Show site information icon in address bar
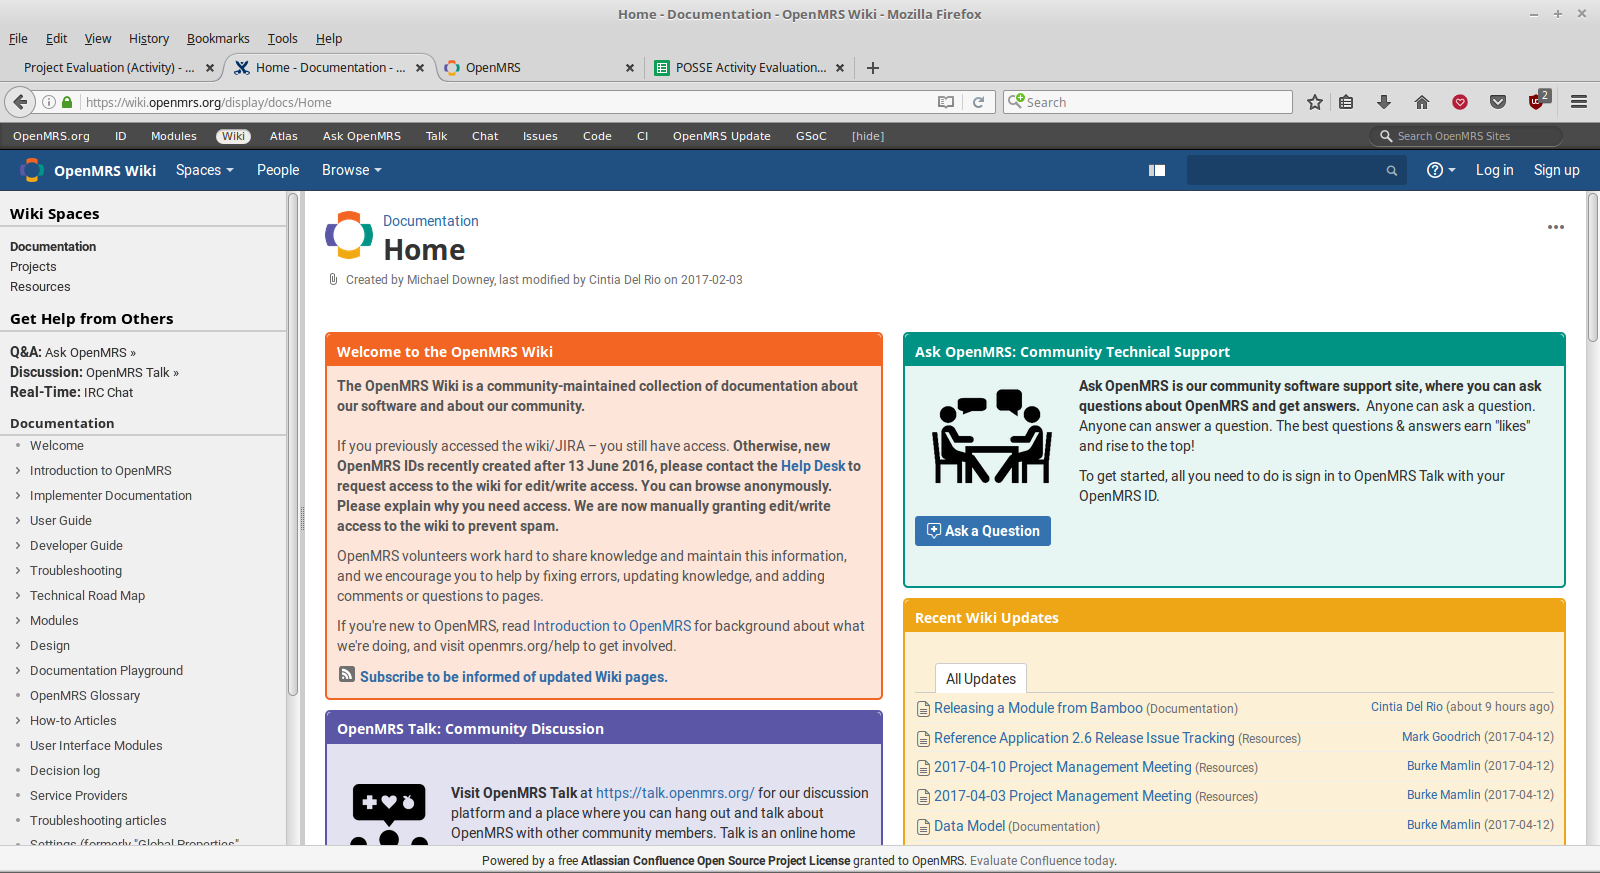Viewport: 1600px width, 873px height. point(48,102)
